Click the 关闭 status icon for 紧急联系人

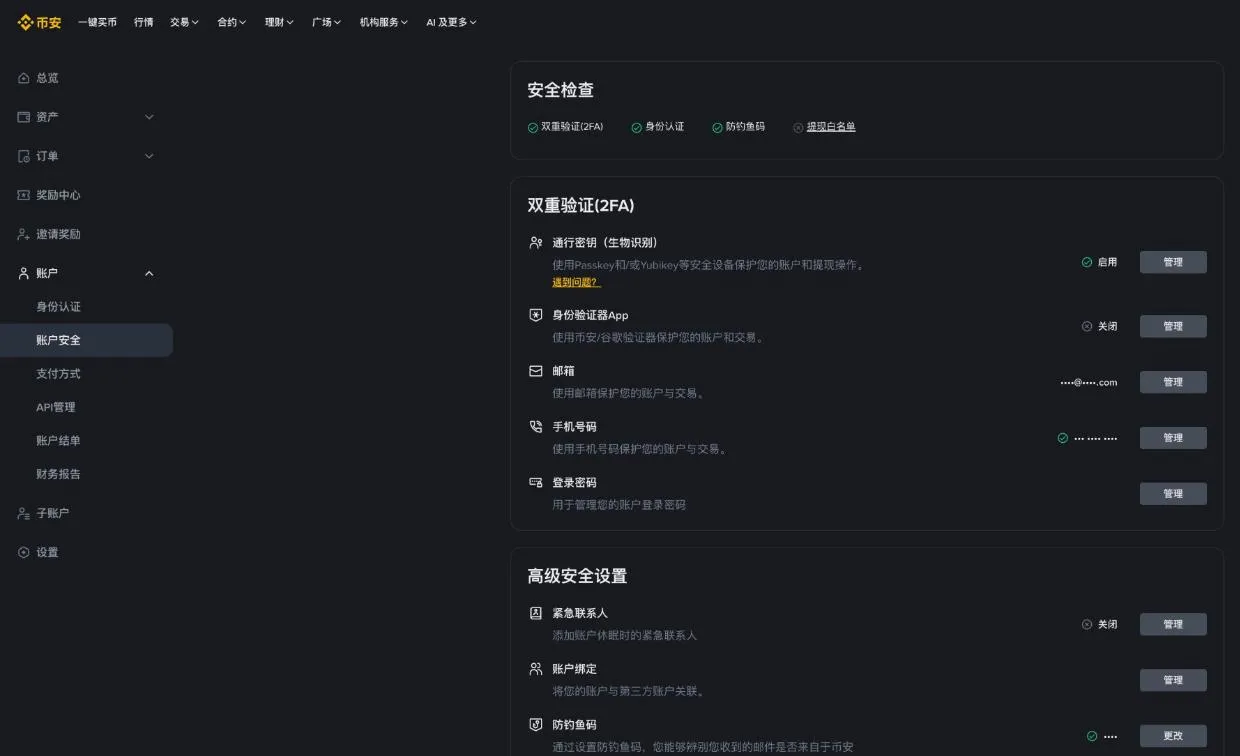1087,624
